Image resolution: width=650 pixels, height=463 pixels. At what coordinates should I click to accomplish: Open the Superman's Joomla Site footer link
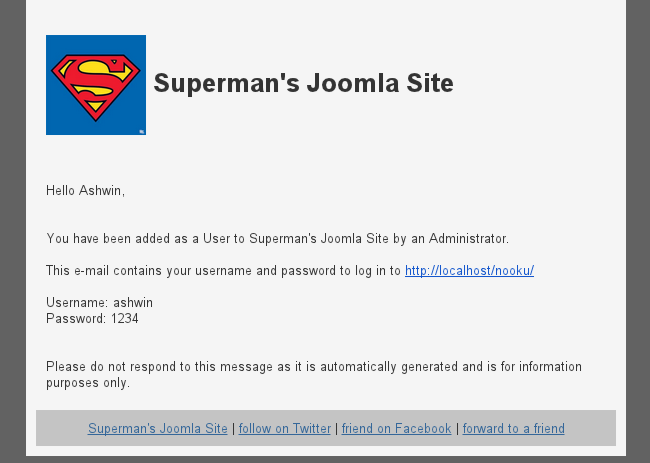pyautogui.click(x=158, y=428)
